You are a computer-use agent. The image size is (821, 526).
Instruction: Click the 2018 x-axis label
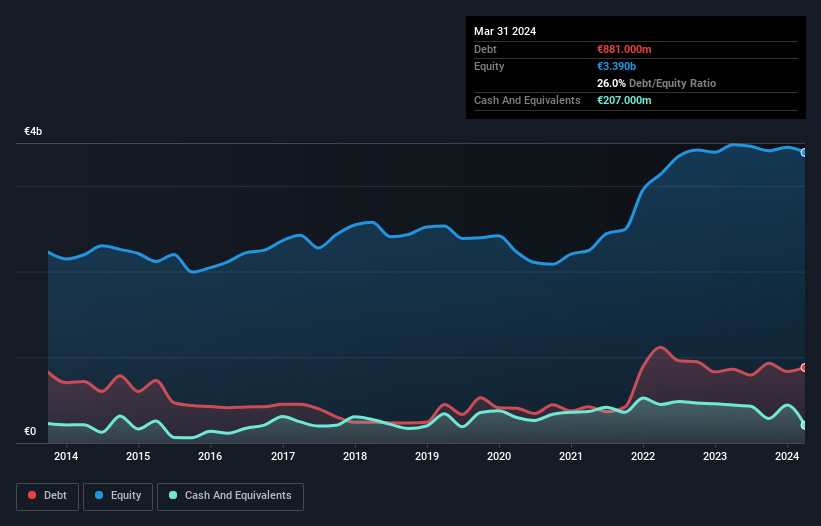pyautogui.click(x=355, y=456)
